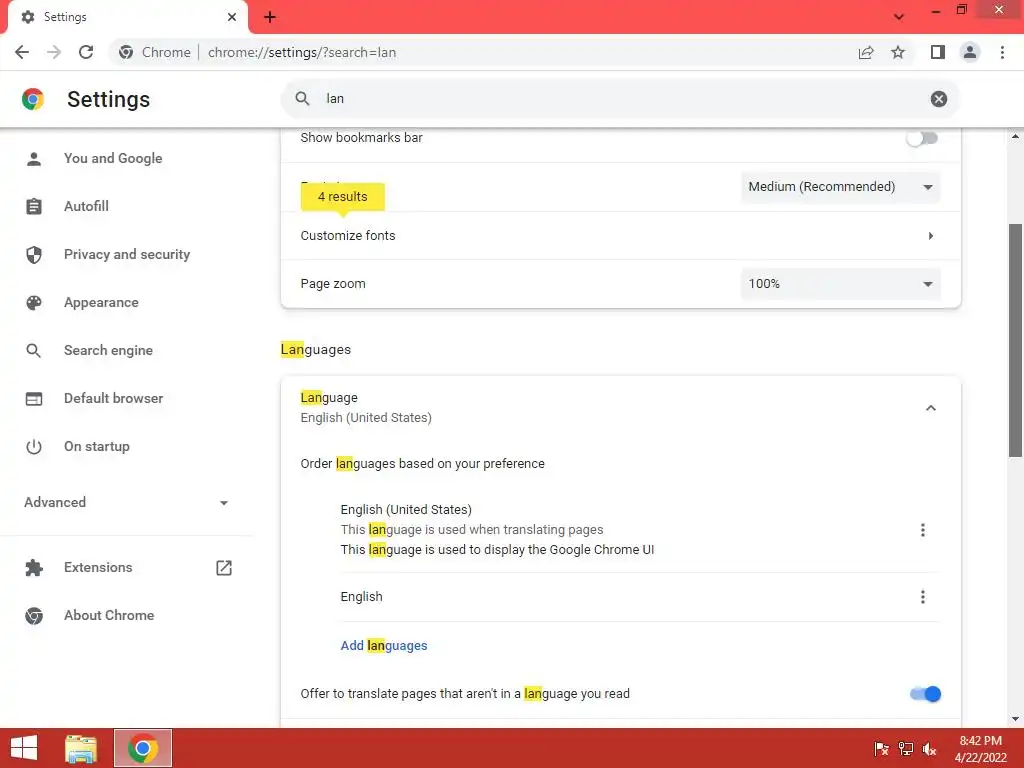Click the Extensions external link icon
The image size is (1024, 768).
pyautogui.click(x=224, y=568)
